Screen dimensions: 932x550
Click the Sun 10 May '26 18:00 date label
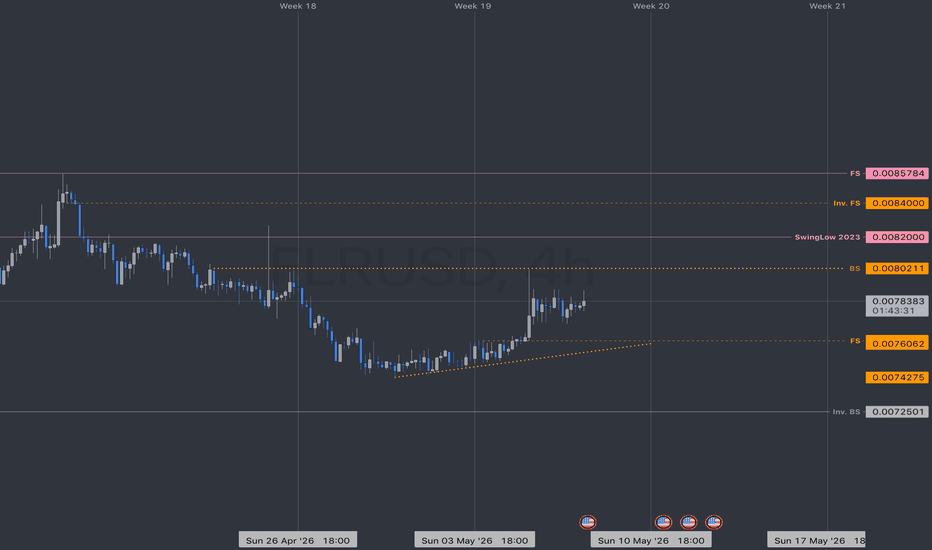[651, 540]
